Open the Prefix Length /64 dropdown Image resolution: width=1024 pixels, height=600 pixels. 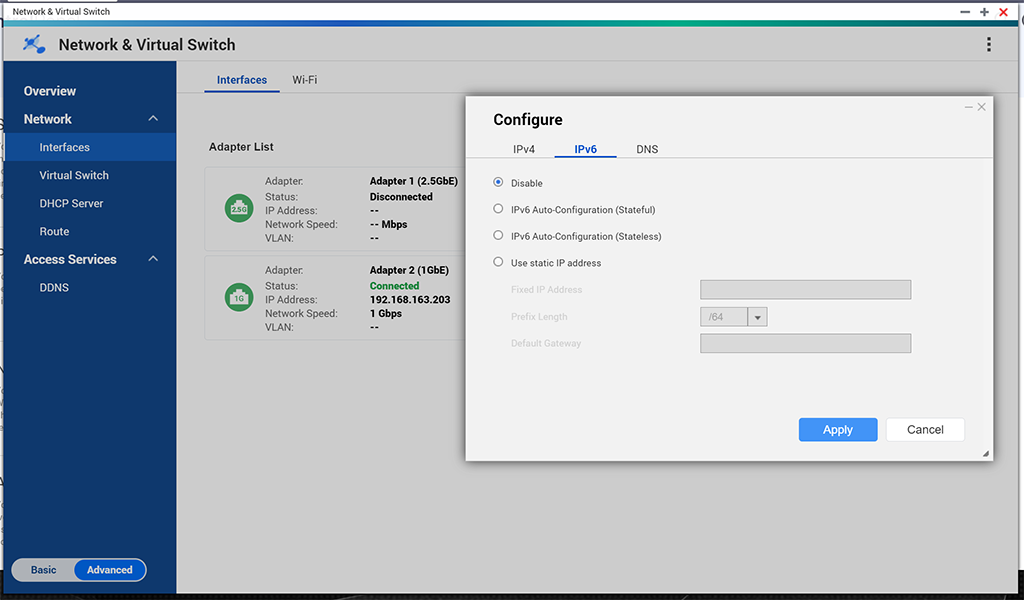[x=758, y=317]
